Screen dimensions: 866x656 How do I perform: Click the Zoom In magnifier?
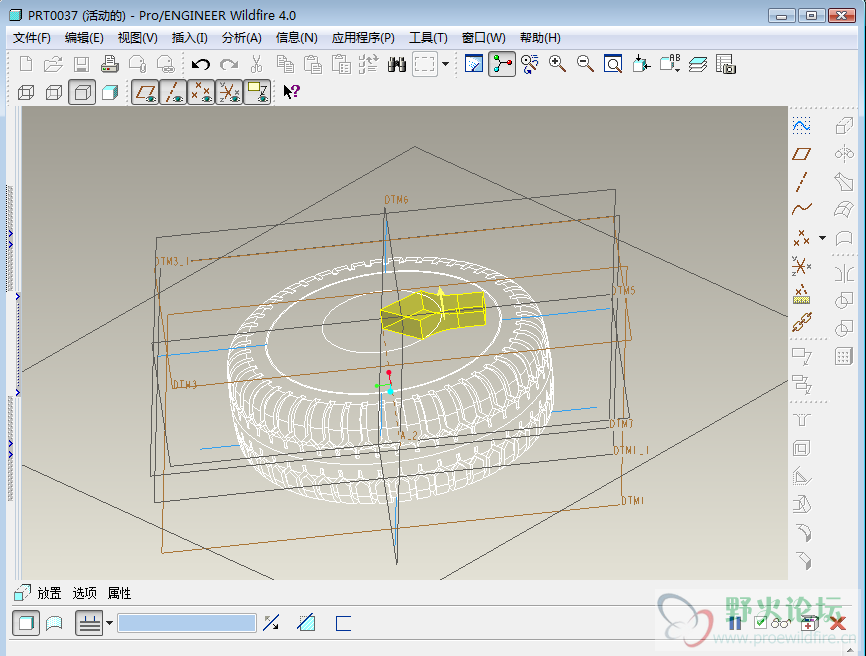pyautogui.click(x=557, y=64)
